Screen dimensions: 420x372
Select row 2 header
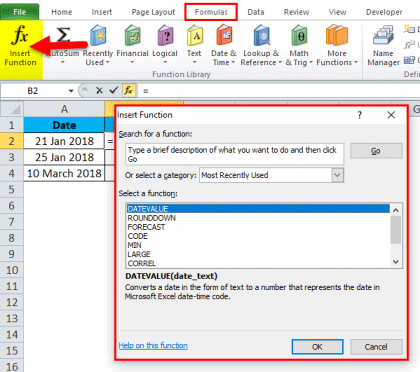(12, 141)
